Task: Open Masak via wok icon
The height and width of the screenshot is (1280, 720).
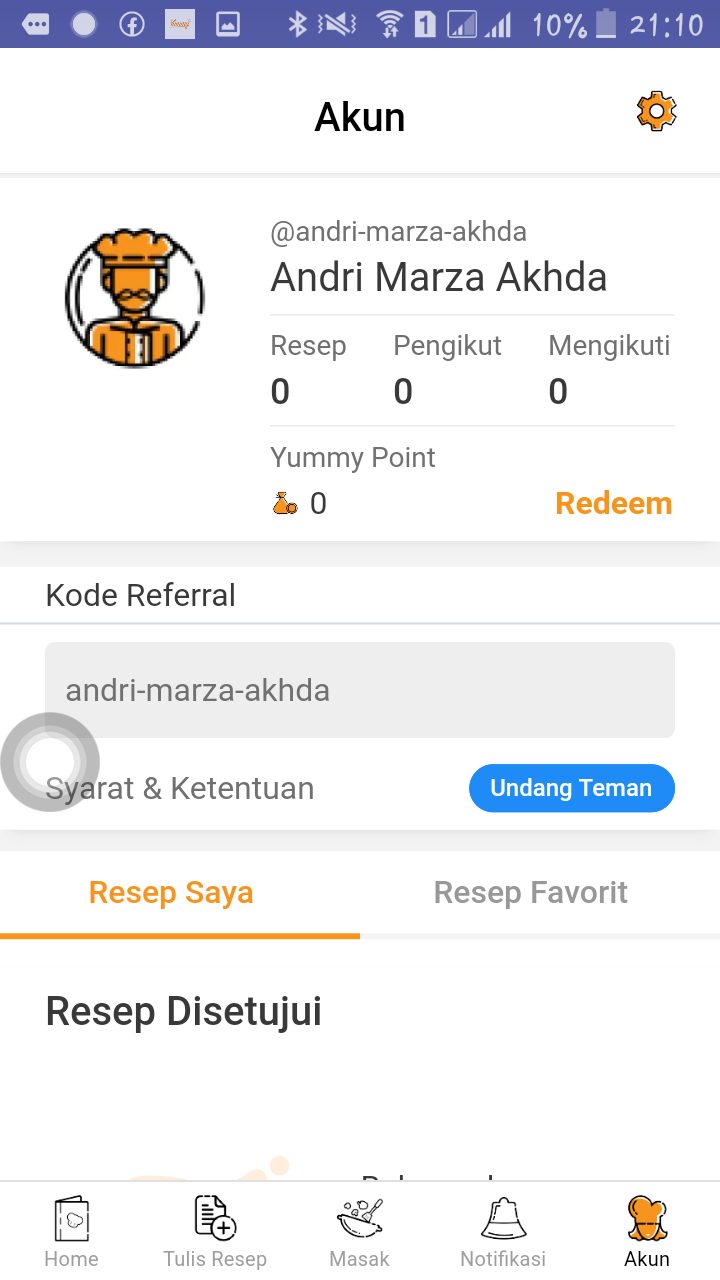Action: tap(359, 1218)
